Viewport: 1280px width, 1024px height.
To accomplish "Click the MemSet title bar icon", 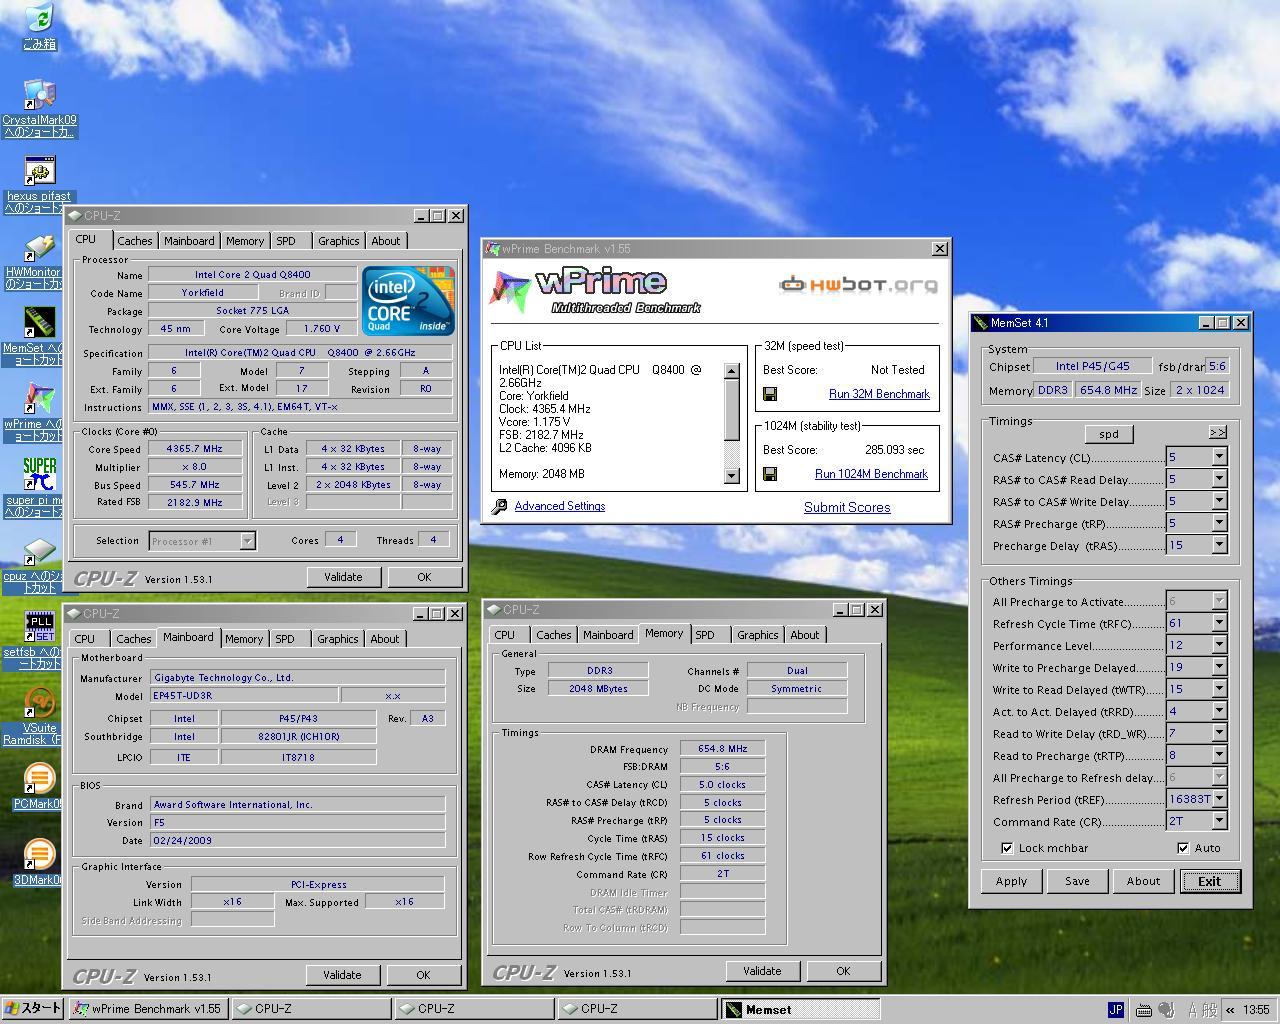I will pyautogui.click(x=980, y=323).
